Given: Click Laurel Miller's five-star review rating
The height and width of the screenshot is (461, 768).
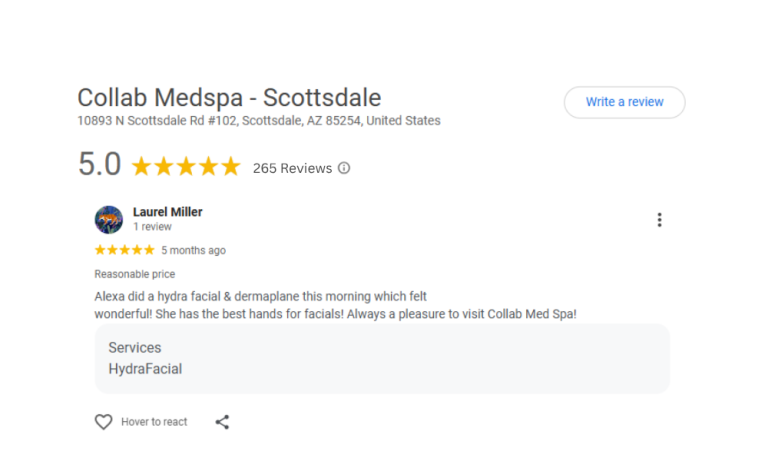Looking at the screenshot, I should click(x=124, y=250).
